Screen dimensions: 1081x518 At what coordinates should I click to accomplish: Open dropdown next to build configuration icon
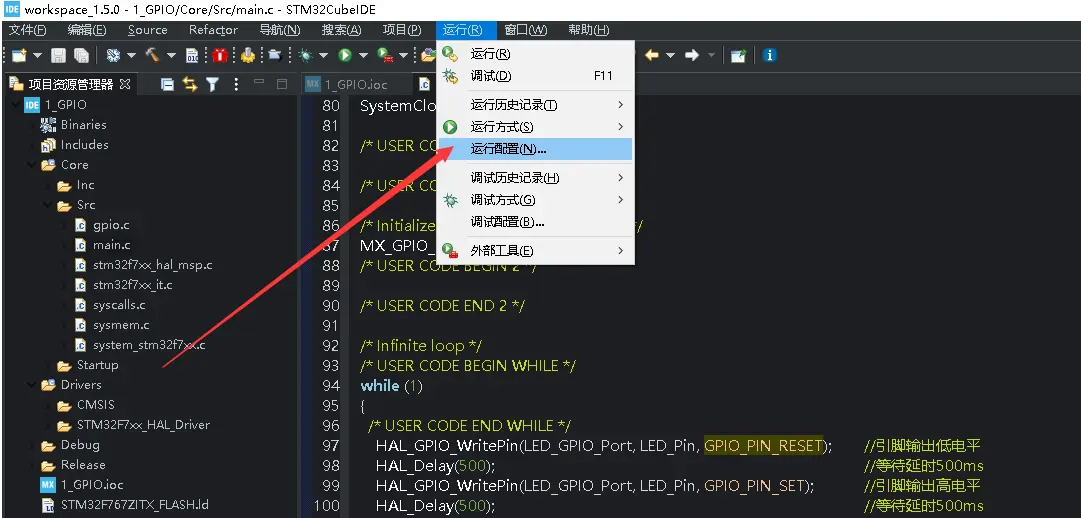[x=131, y=56]
